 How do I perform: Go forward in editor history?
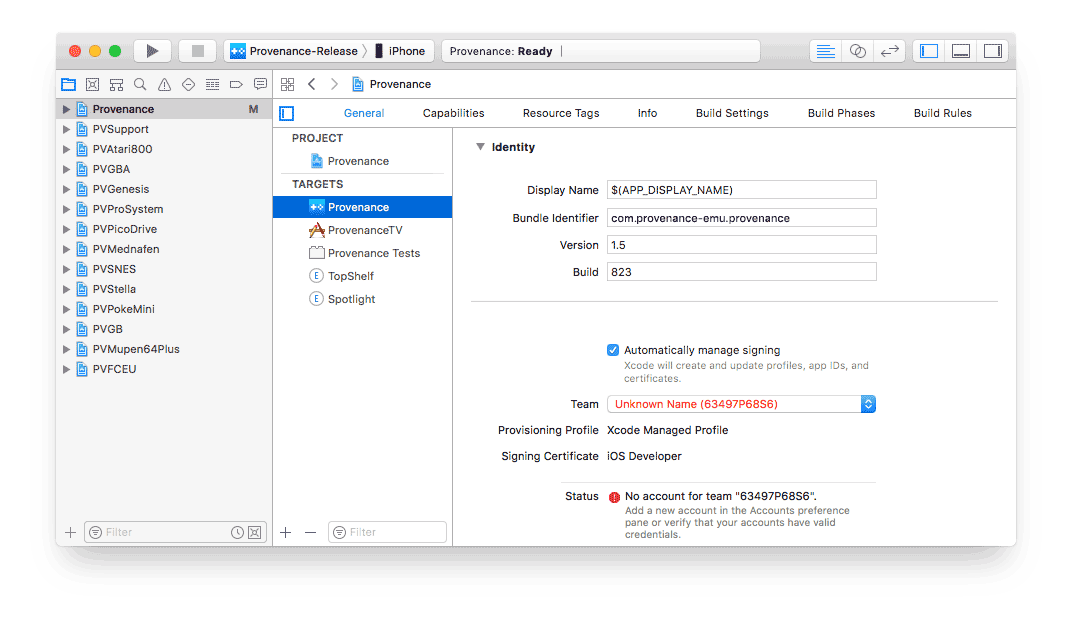334,84
